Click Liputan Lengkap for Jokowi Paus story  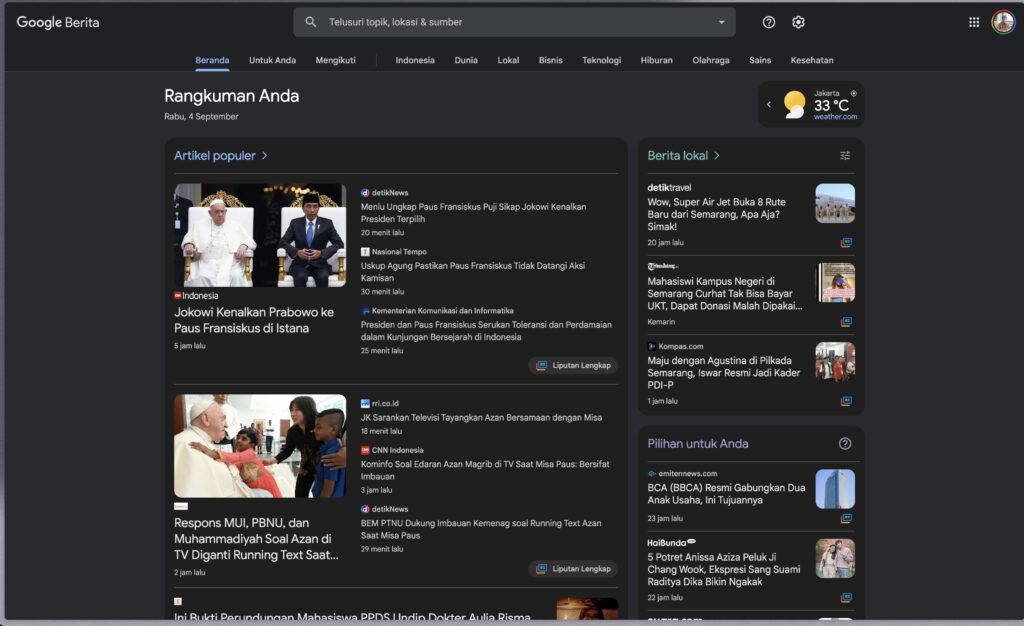tap(573, 366)
